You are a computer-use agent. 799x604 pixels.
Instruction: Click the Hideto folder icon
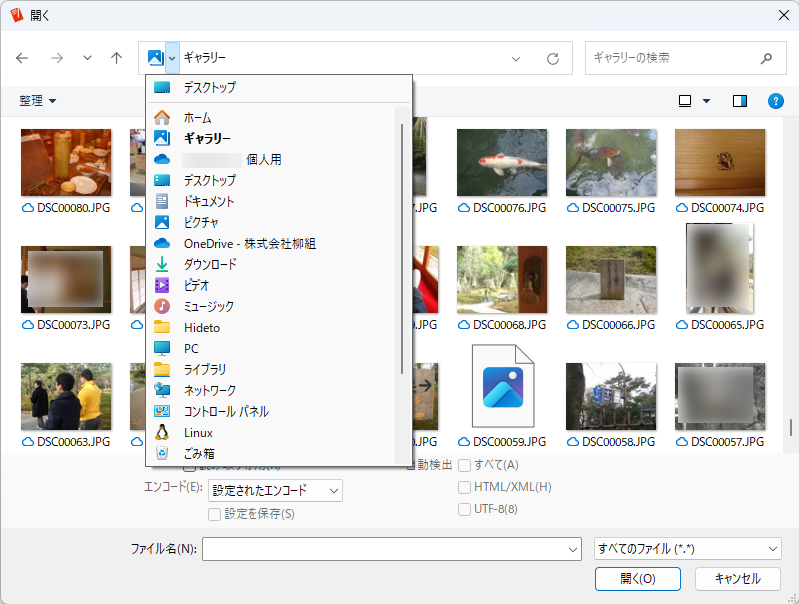(162, 327)
